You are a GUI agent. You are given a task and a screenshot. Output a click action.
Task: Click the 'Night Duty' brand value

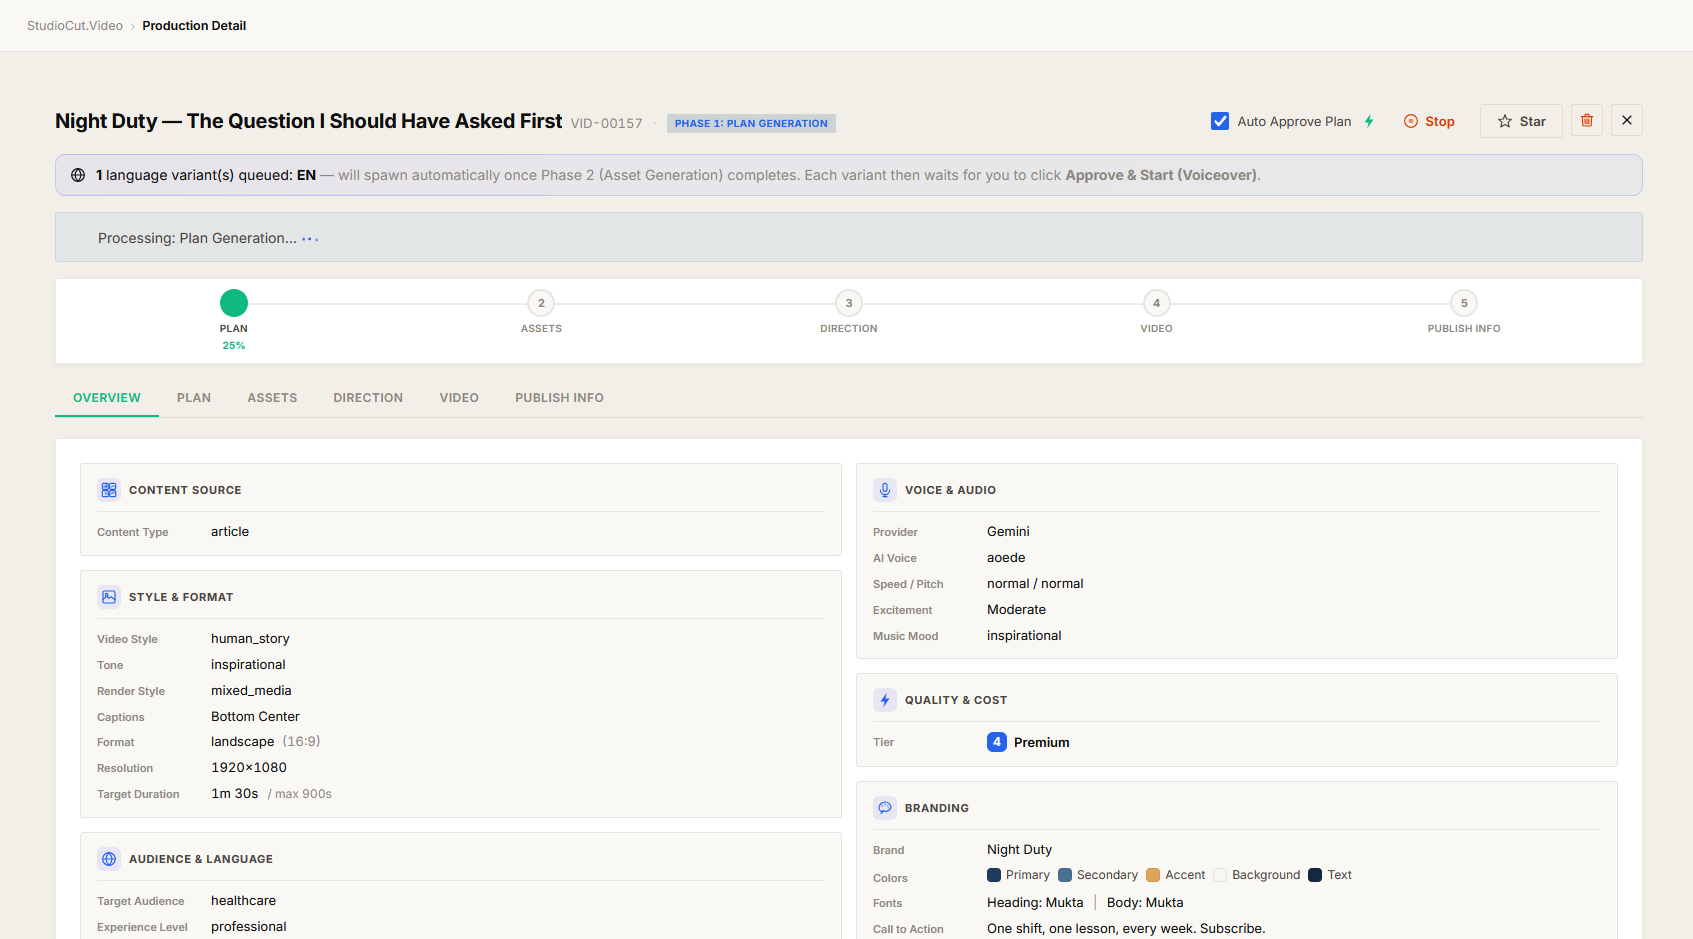coord(1019,850)
